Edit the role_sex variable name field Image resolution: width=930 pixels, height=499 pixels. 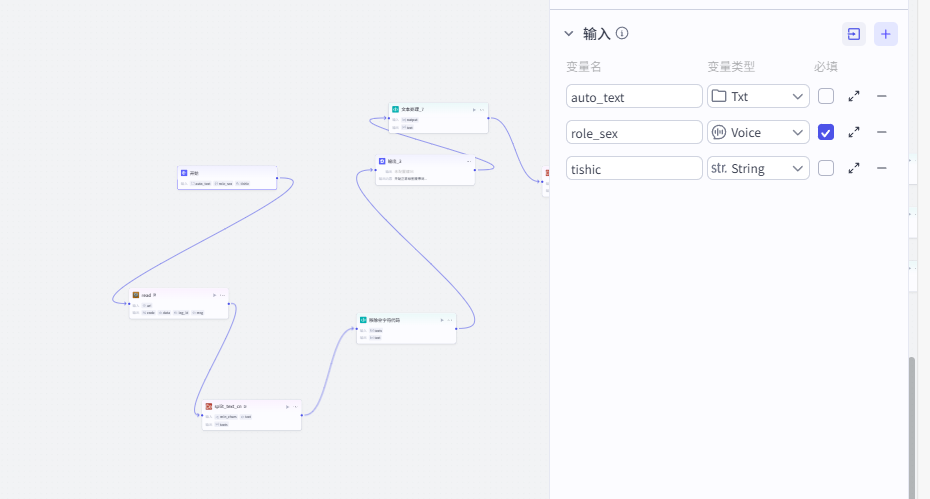pyautogui.click(x=634, y=132)
